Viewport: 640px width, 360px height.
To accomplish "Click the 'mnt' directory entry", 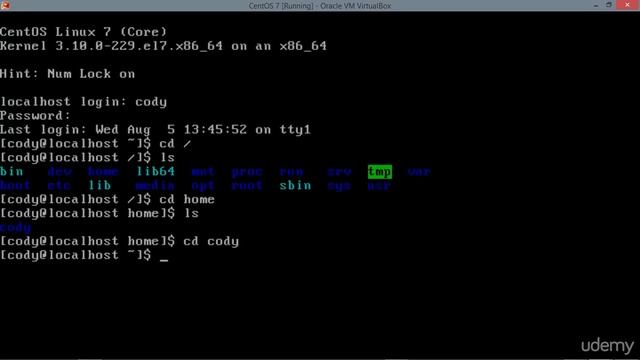I will click(x=203, y=171).
